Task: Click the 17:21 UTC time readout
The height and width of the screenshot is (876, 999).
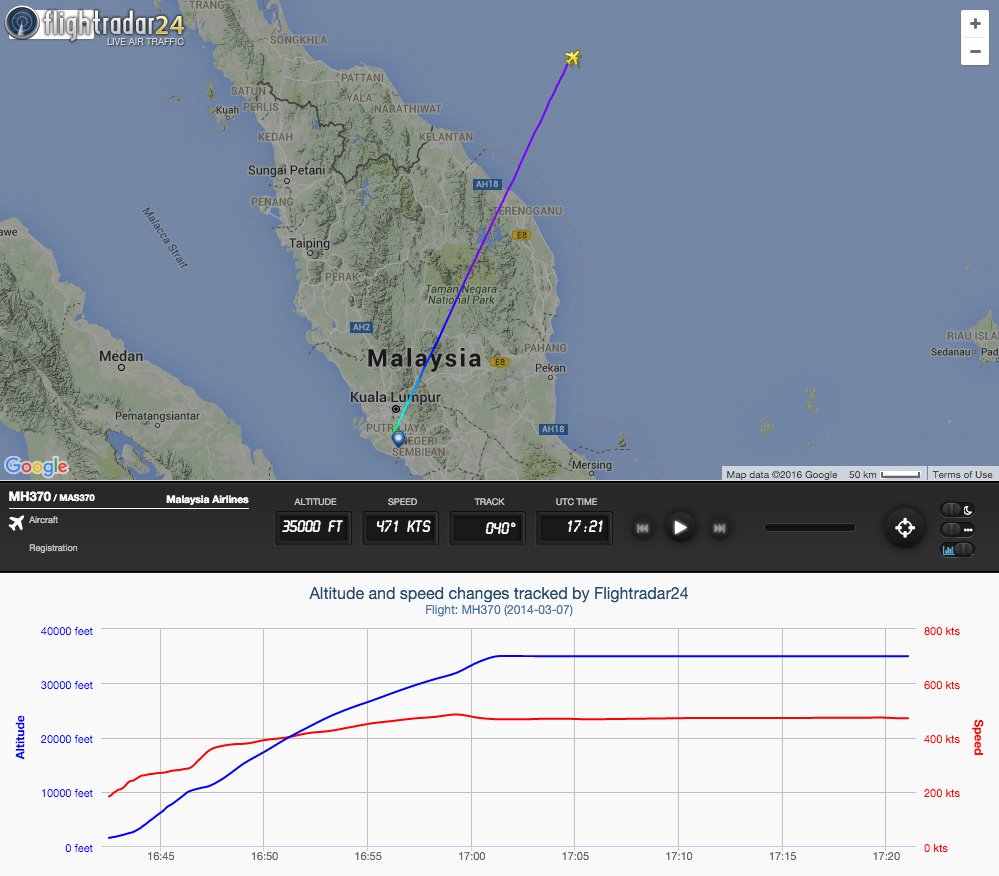Action: (x=575, y=527)
